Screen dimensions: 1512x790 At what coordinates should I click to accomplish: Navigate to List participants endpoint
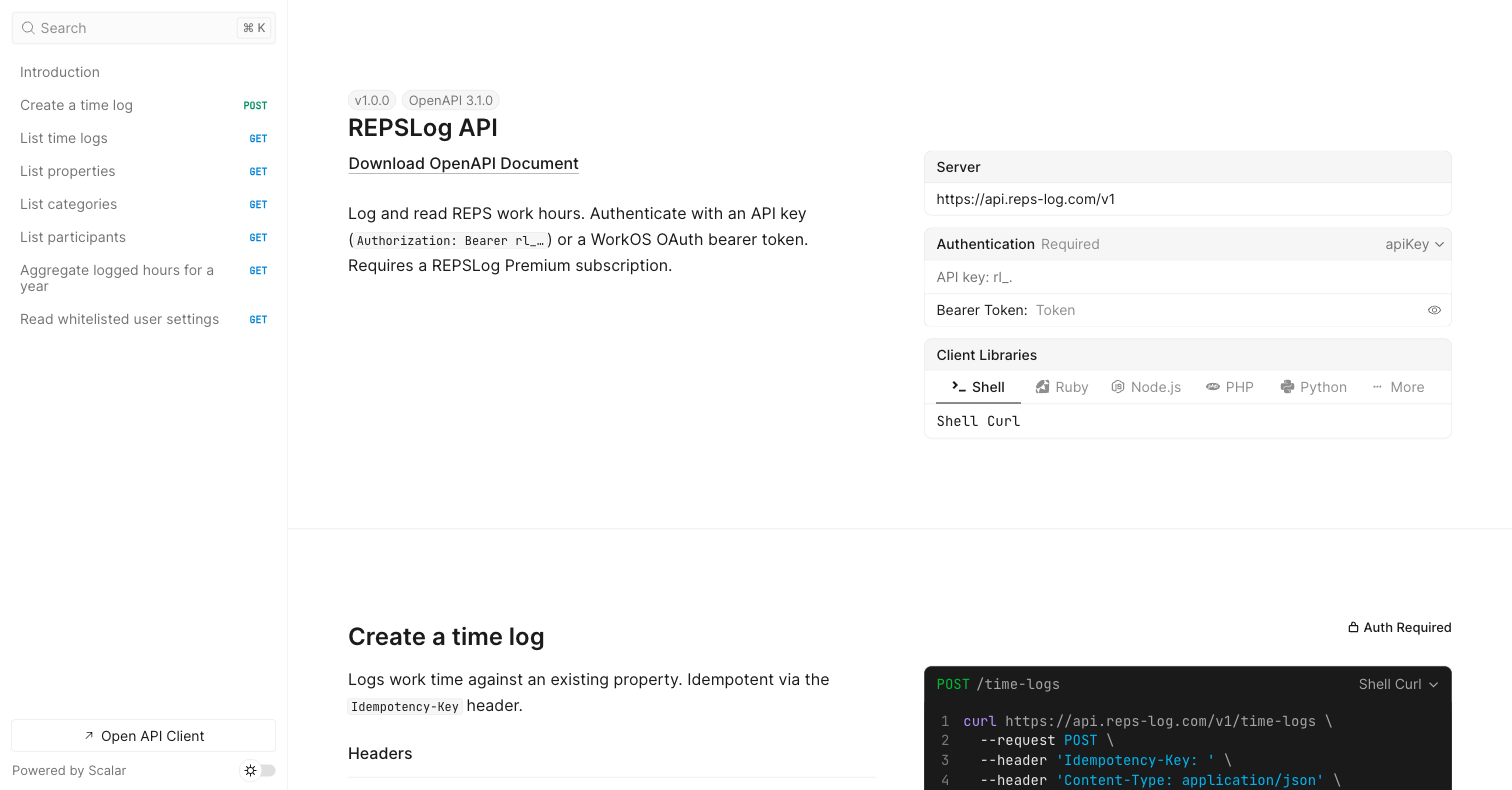click(143, 237)
